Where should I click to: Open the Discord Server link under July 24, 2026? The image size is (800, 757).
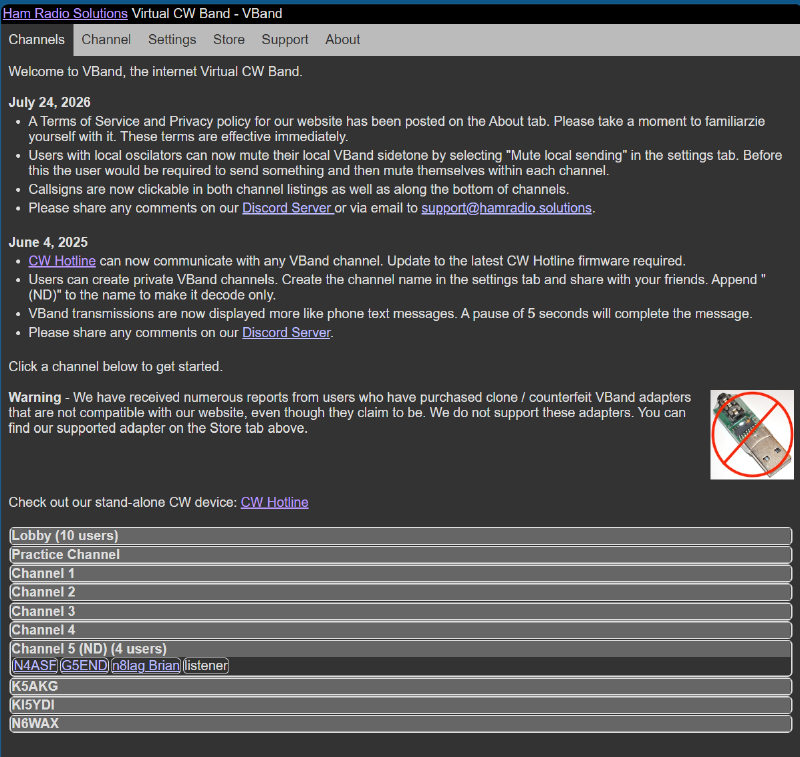coord(288,208)
